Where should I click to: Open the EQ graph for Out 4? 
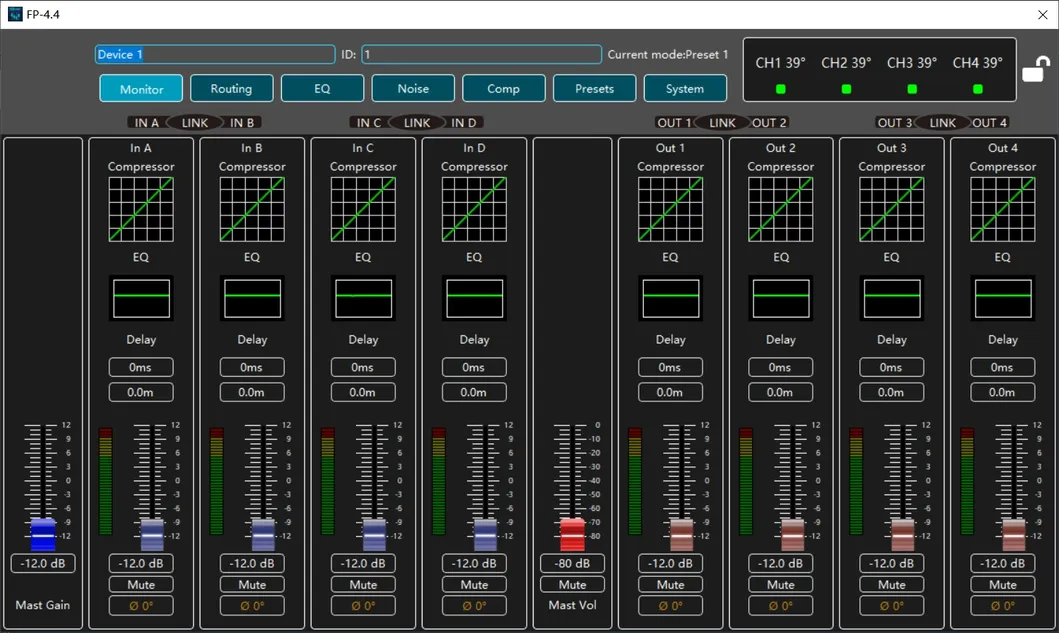tap(1002, 297)
